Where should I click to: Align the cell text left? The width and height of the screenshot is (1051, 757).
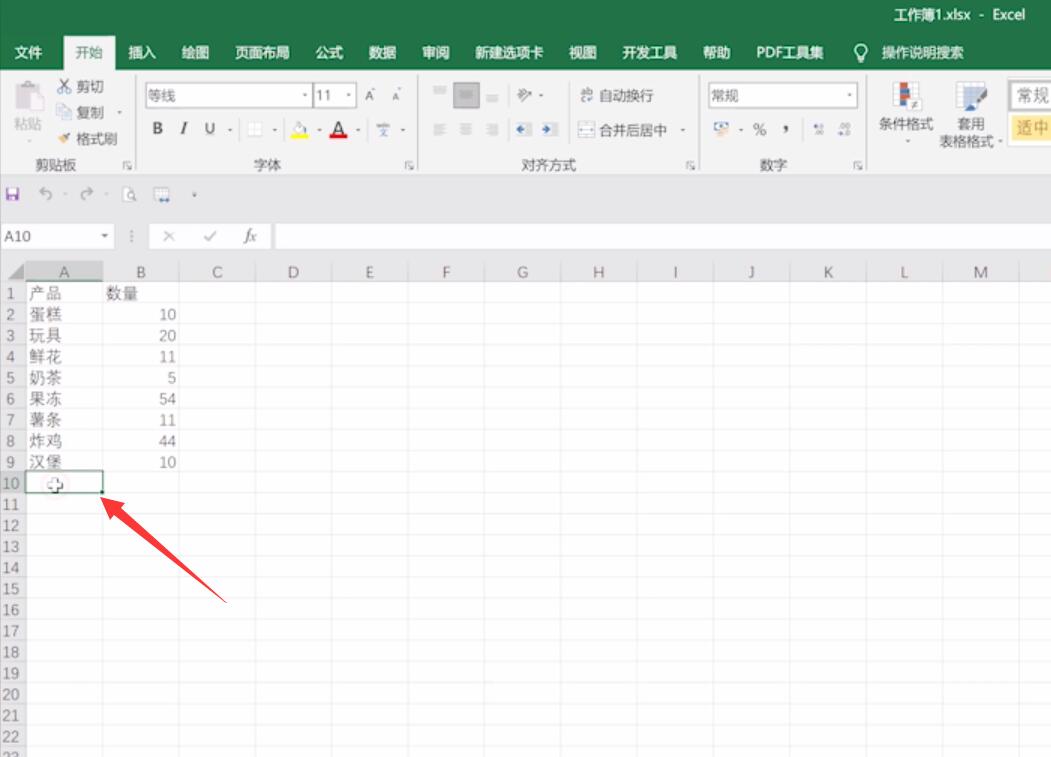point(440,129)
